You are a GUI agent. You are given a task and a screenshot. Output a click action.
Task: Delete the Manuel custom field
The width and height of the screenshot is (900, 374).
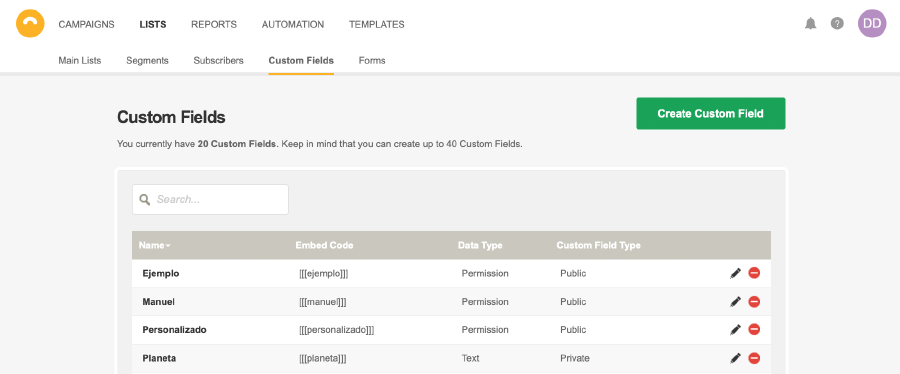click(754, 301)
